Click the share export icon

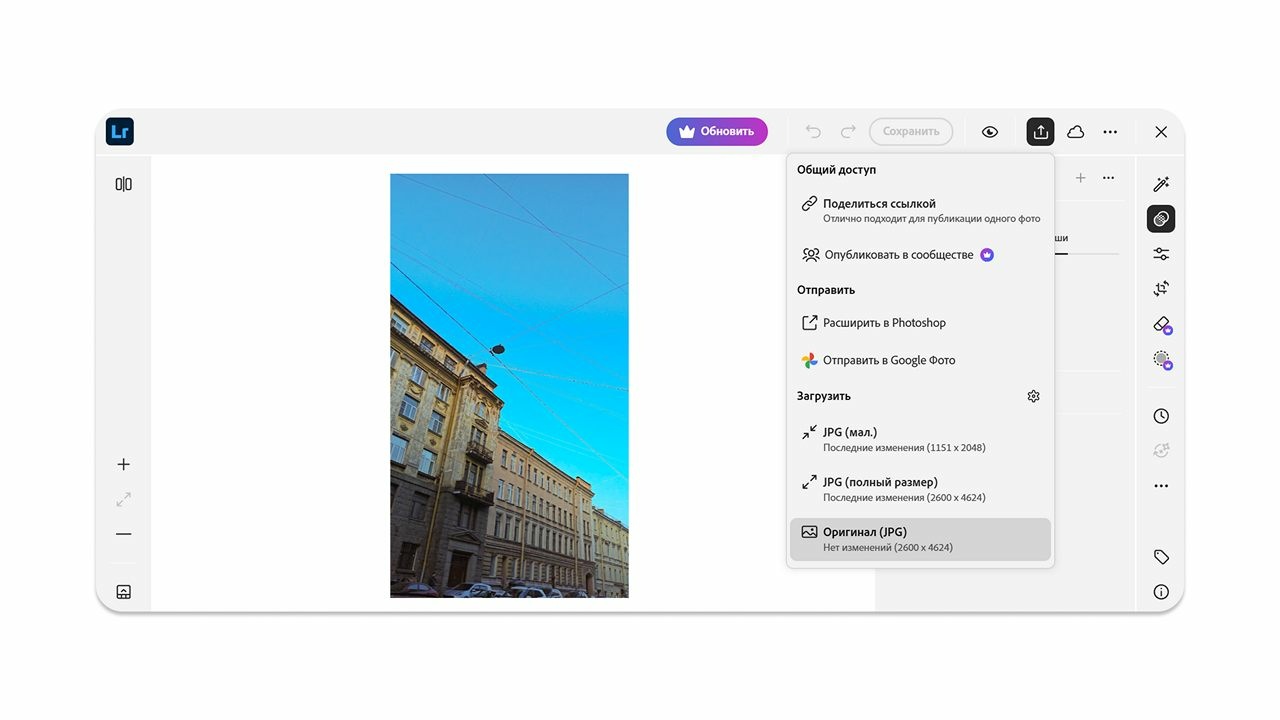tap(1040, 132)
